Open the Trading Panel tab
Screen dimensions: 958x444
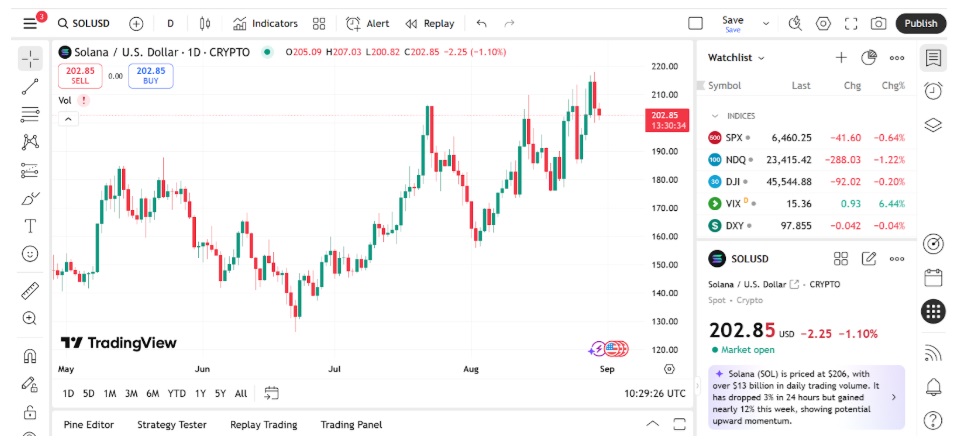351,424
